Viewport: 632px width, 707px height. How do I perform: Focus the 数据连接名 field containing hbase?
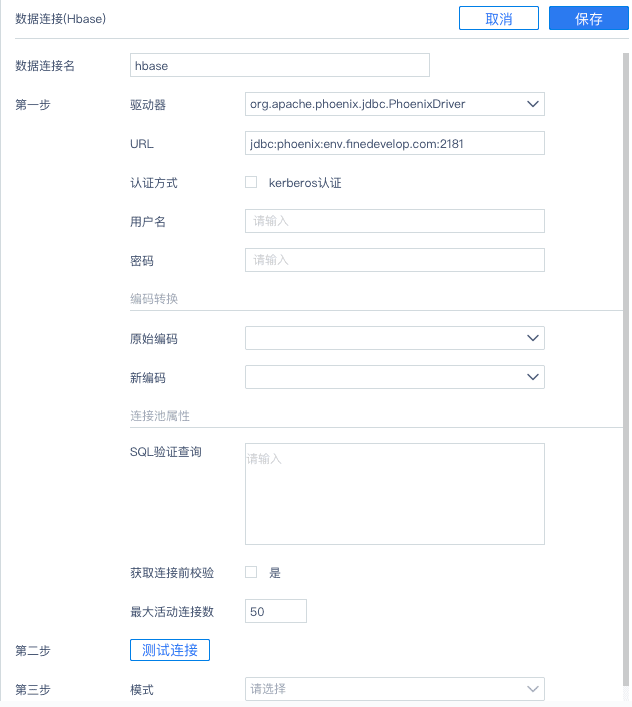coord(280,65)
